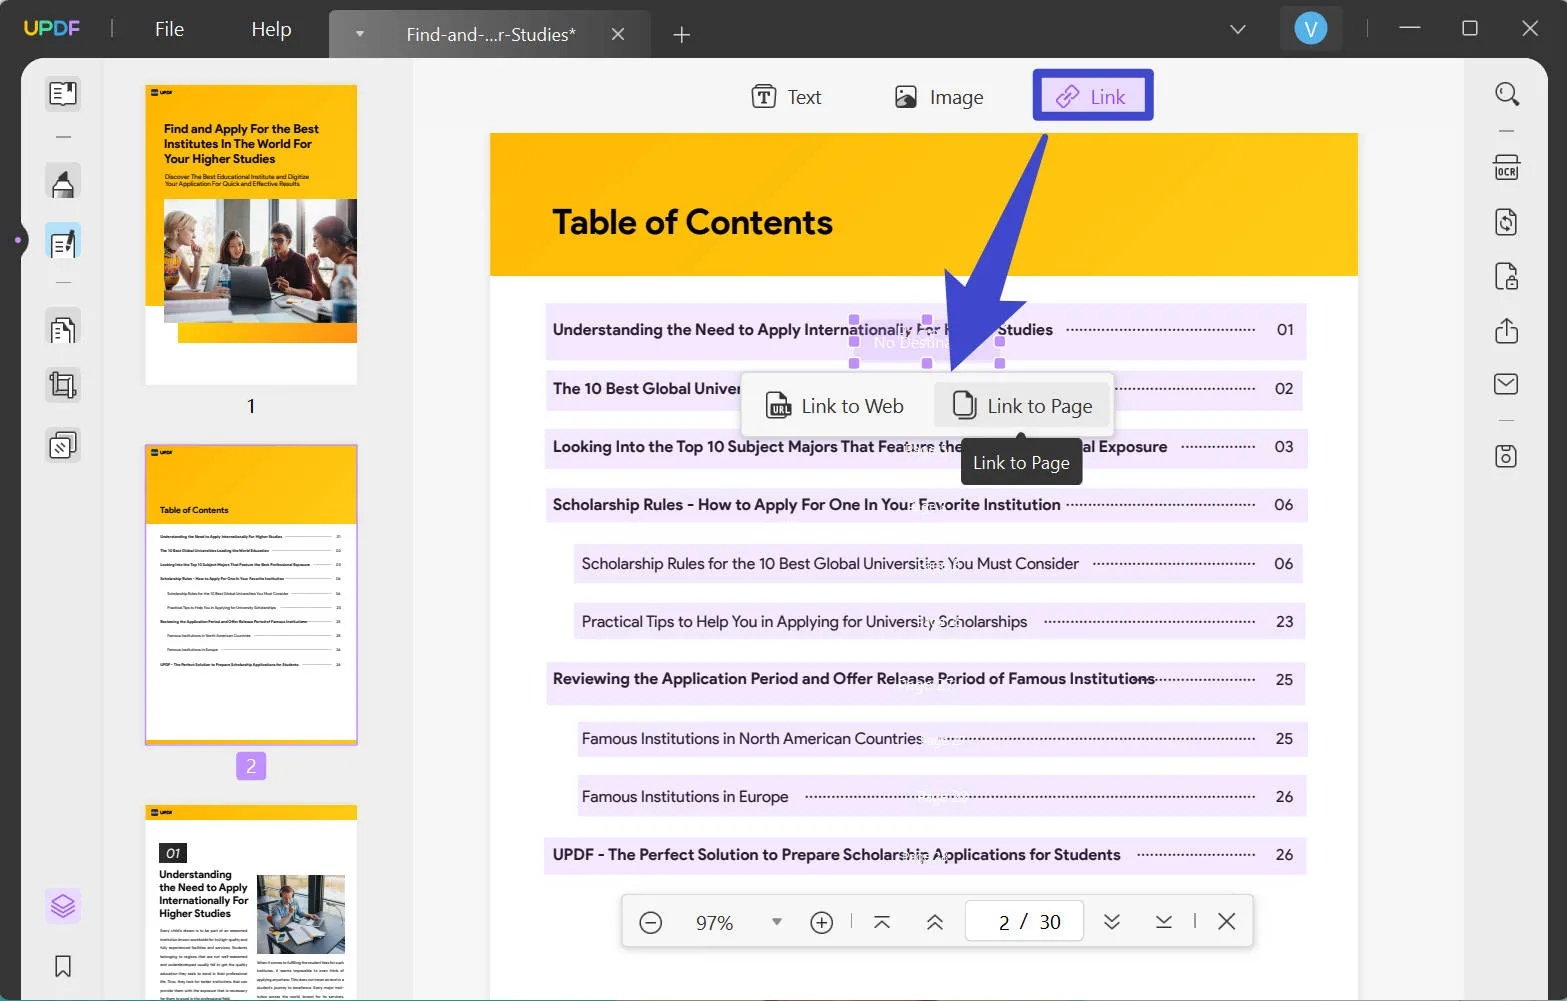This screenshot has height=1001, width=1567.
Task: Expand the zoom percentage dropdown
Action: point(776,922)
